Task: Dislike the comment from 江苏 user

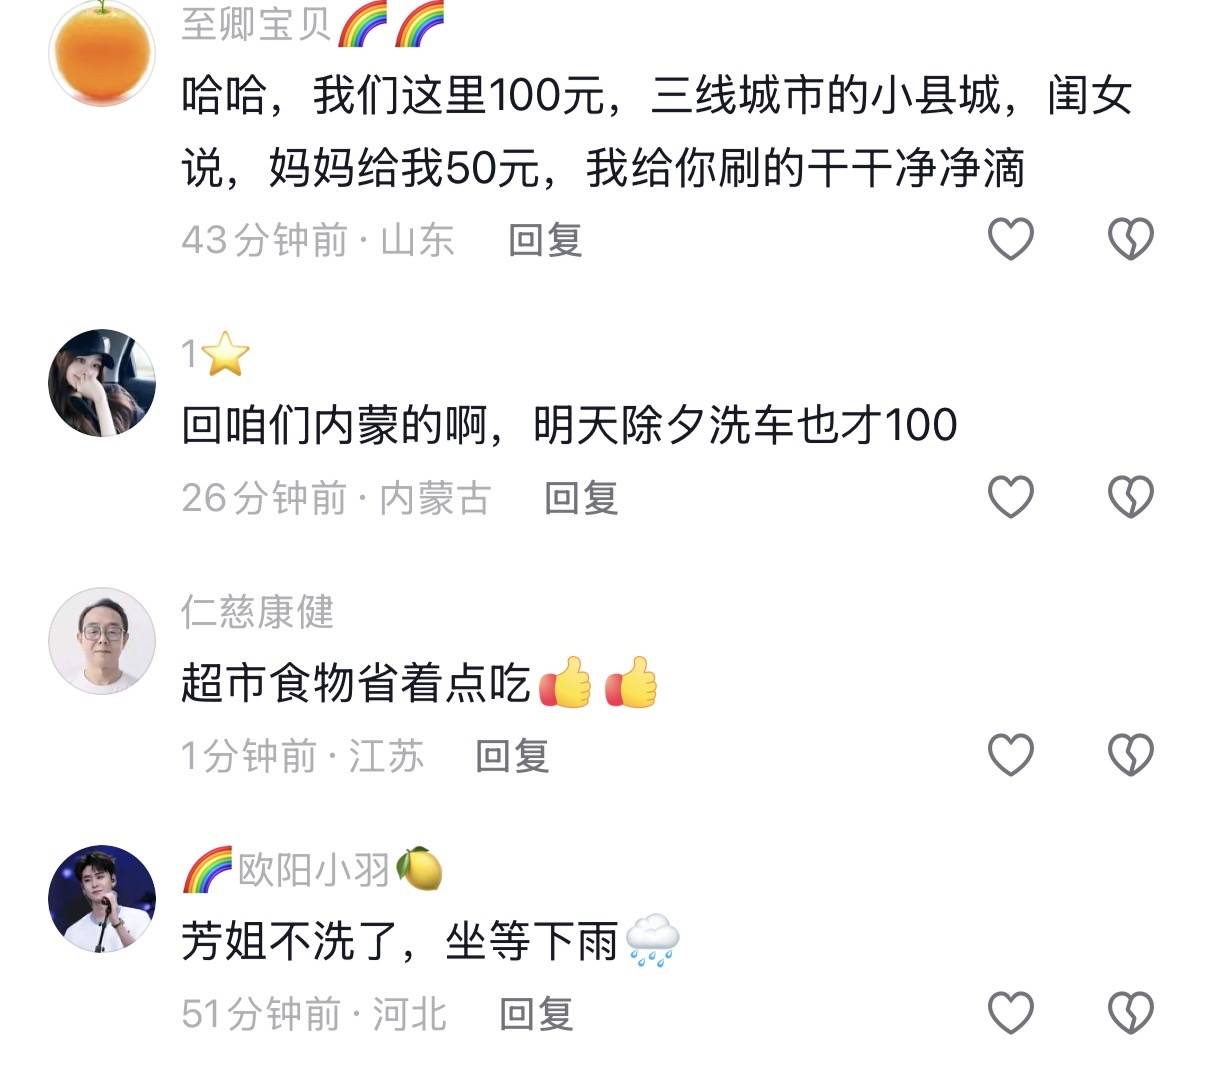Action: point(1131,755)
